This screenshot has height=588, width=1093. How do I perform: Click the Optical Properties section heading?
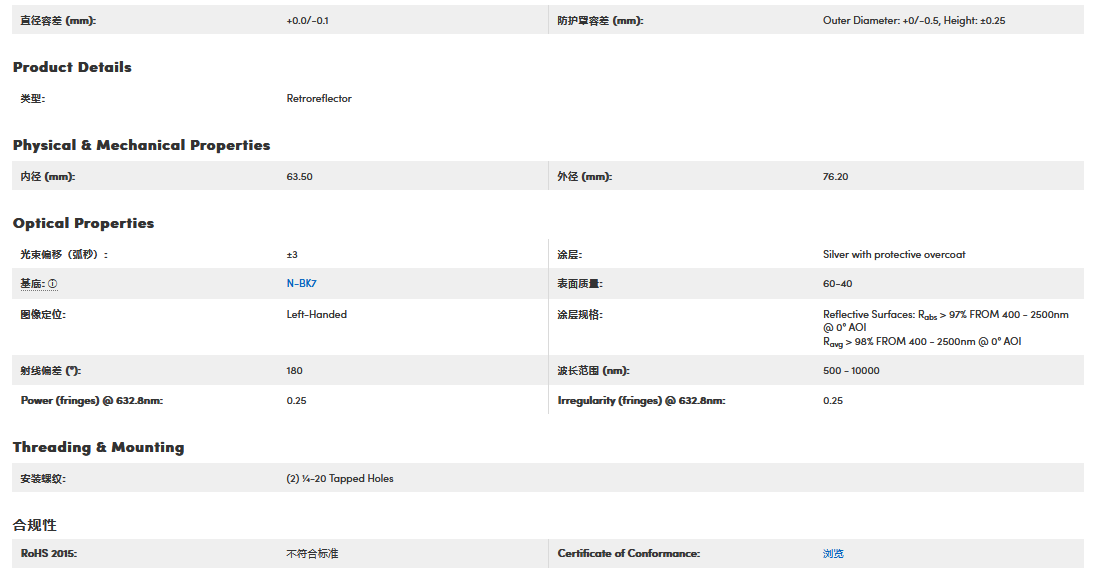click(83, 223)
